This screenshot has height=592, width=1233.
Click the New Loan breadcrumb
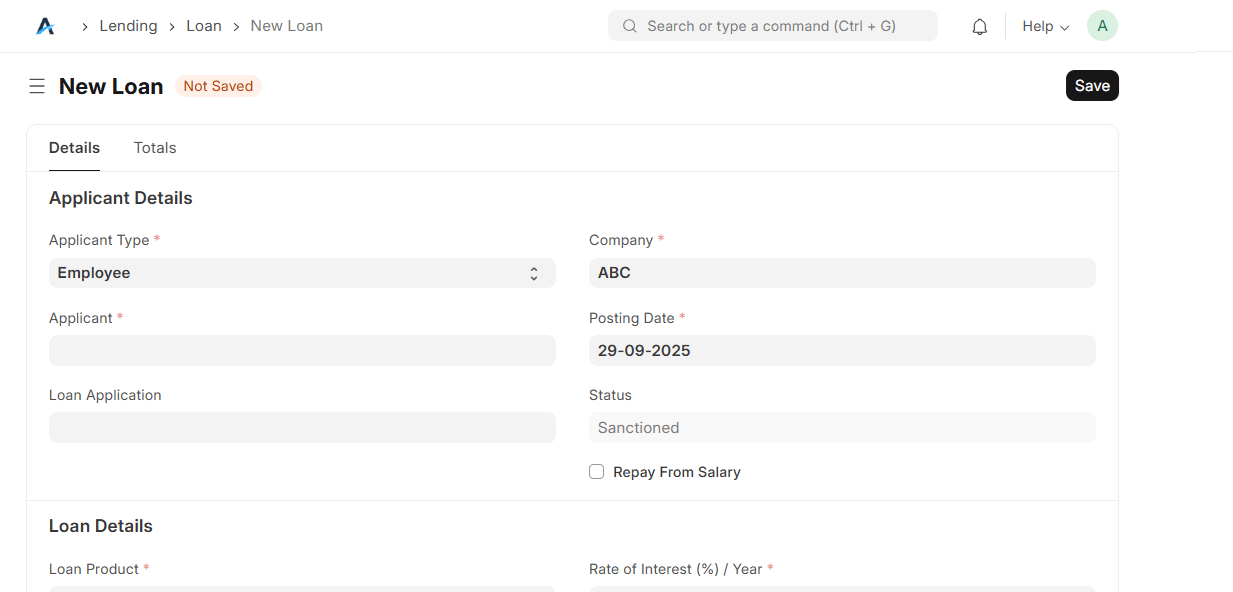(x=286, y=26)
